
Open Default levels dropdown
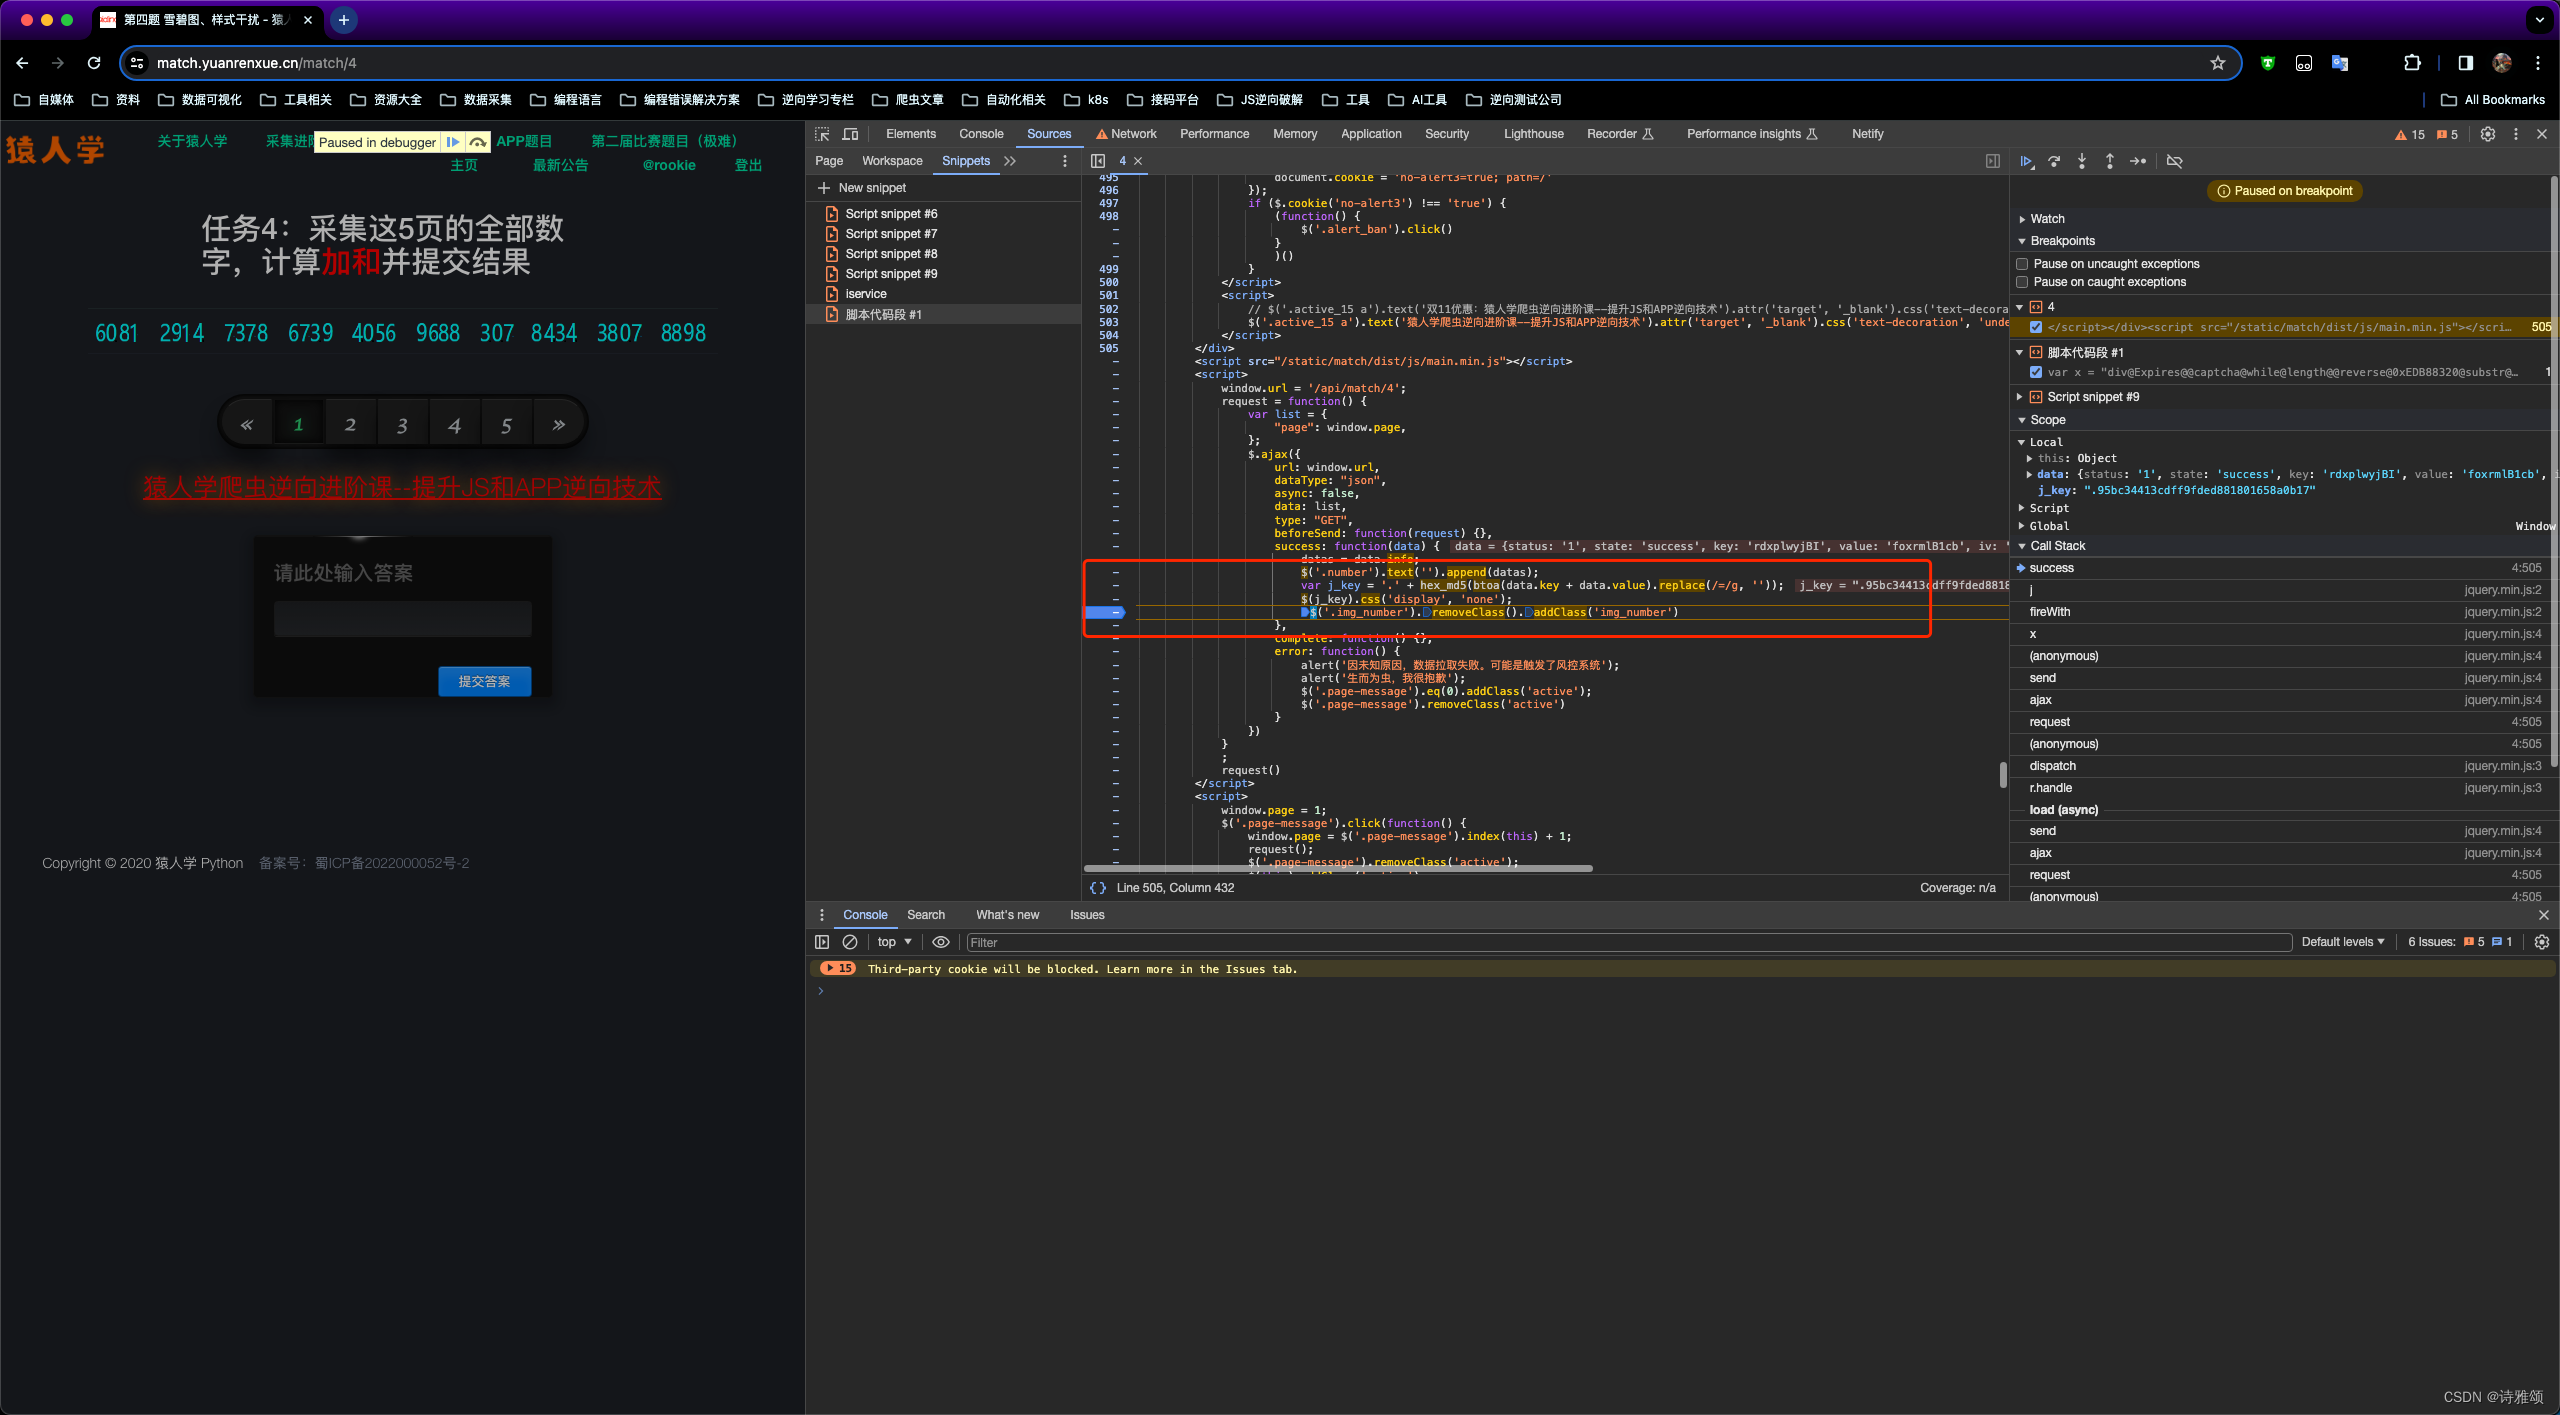point(2342,942)
